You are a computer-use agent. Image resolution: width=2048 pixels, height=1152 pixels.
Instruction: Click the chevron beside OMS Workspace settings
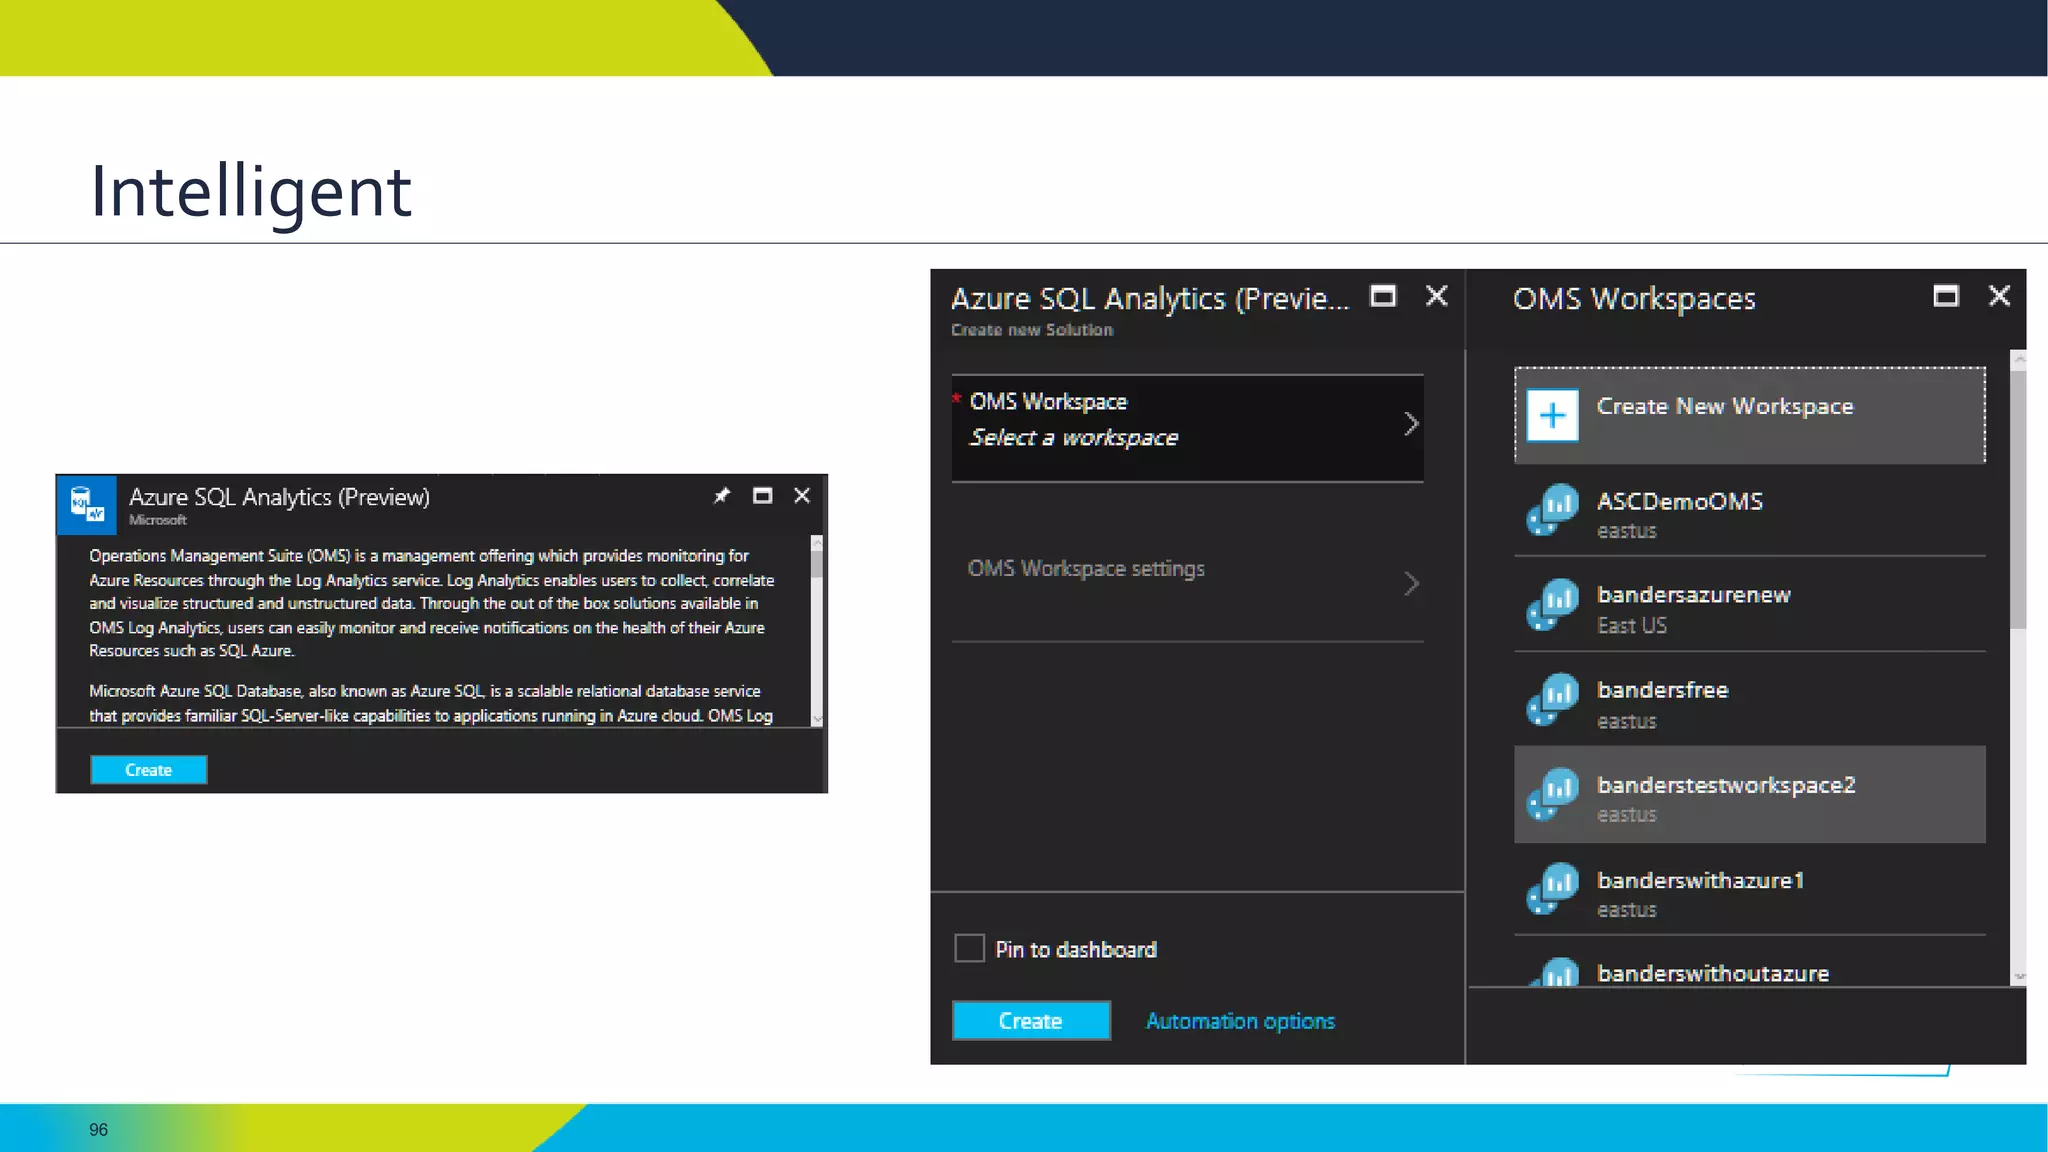pos(1411,584)
